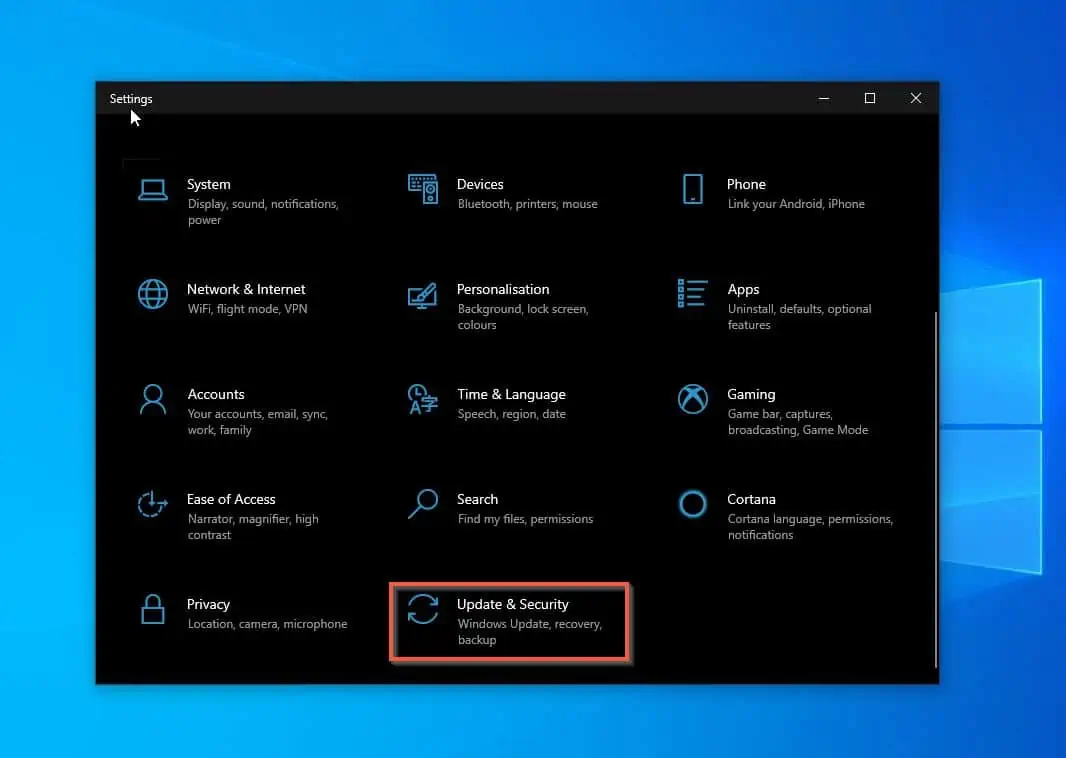Click 'Location, camera, microphone' text
Screen dimensions: 1066x758
tap(267, 624)
